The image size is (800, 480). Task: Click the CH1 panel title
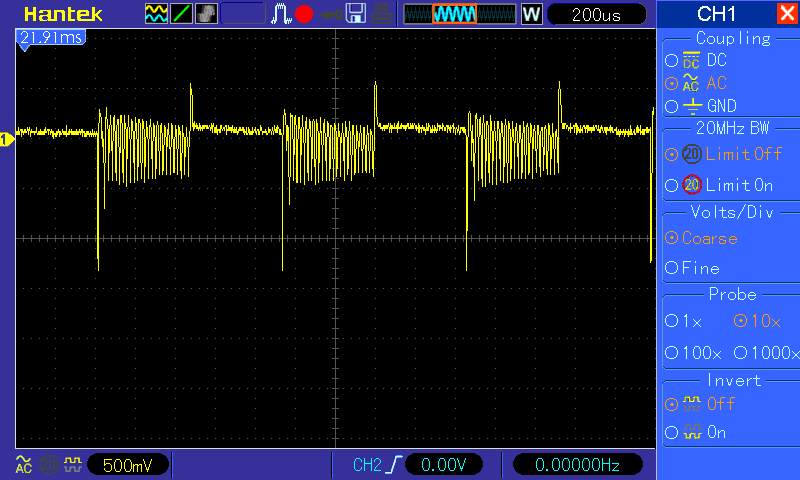(716, 14)
